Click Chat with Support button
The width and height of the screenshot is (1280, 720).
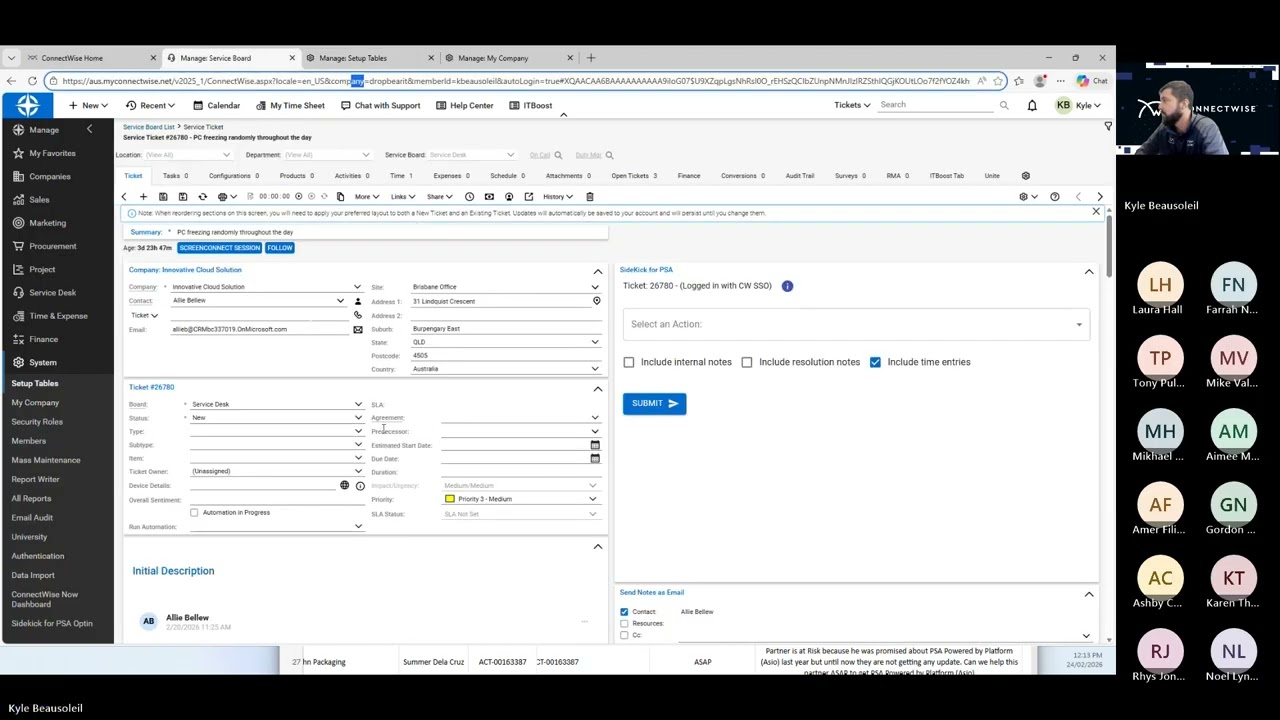tap(380, 105)
